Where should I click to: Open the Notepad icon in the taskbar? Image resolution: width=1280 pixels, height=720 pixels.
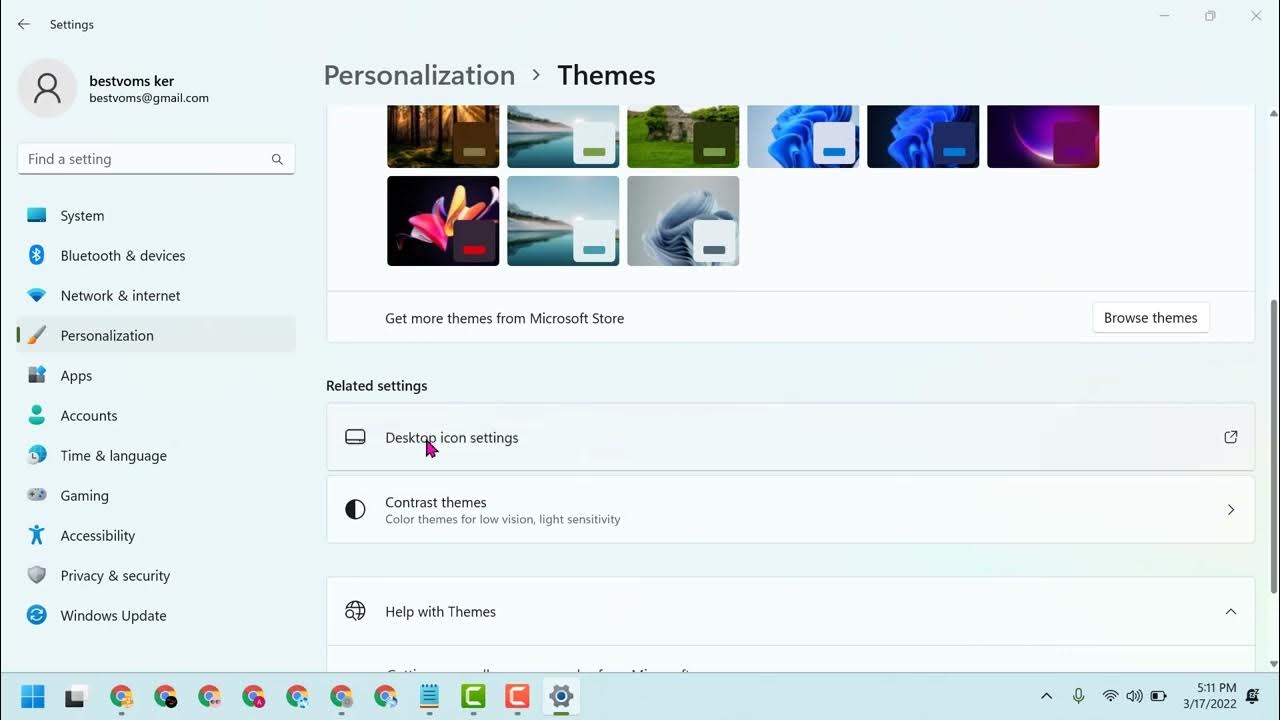(x=429, y=697)
